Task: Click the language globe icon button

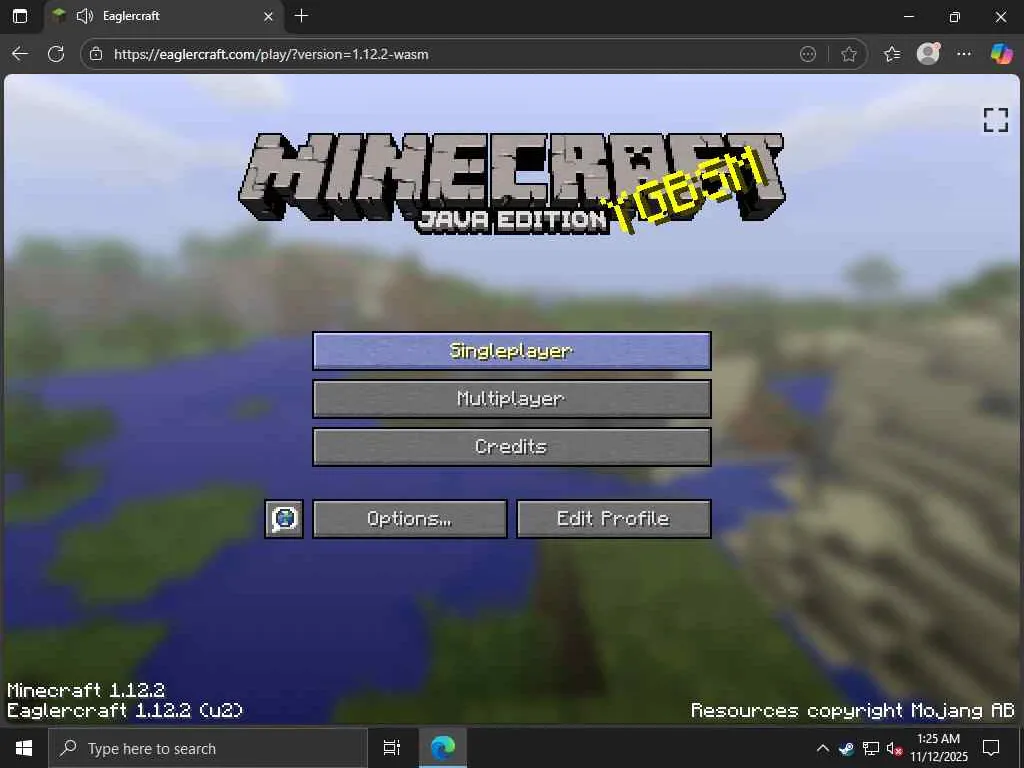Action: [284, 519]
